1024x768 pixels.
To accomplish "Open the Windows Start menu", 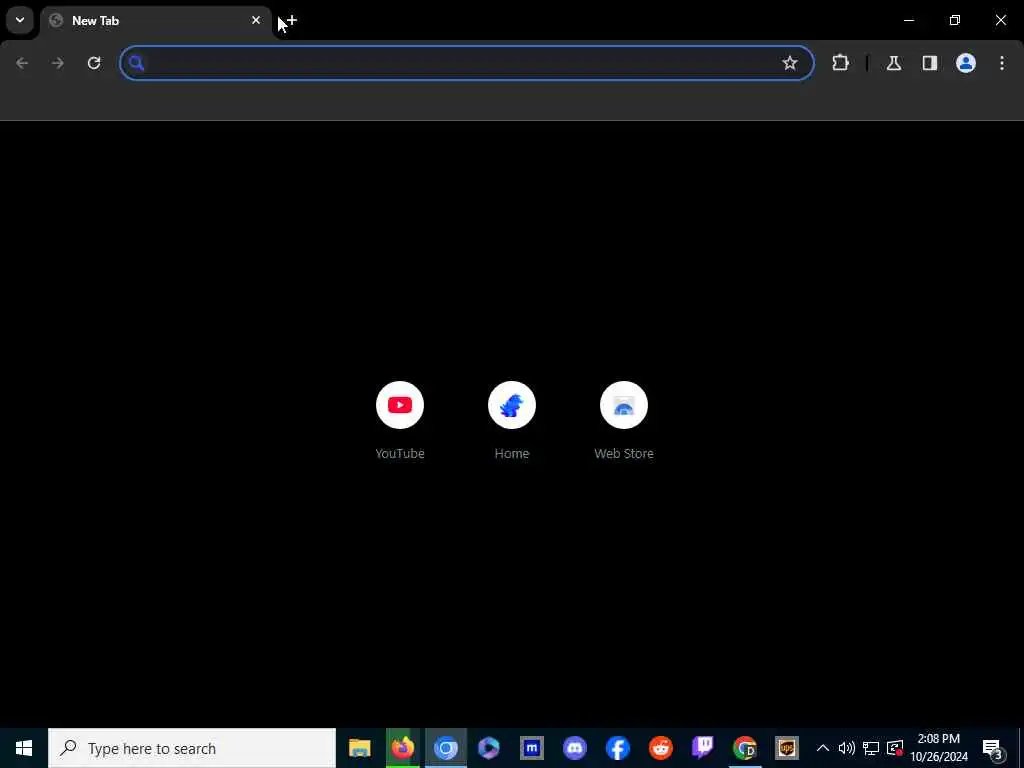I will pyautogui.click(x=24, y=748).
